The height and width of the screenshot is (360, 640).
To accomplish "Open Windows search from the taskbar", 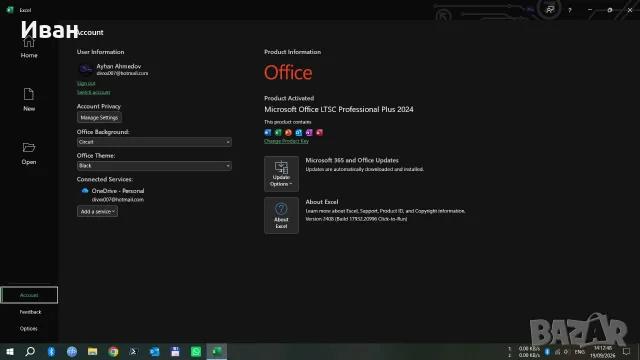I will 30,351.
